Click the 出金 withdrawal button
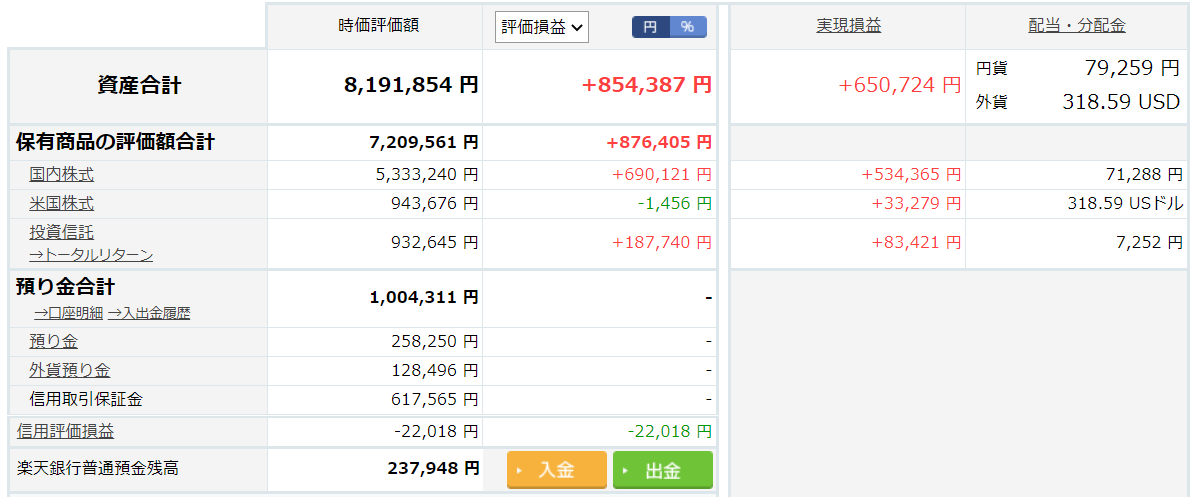 (663, 470)
